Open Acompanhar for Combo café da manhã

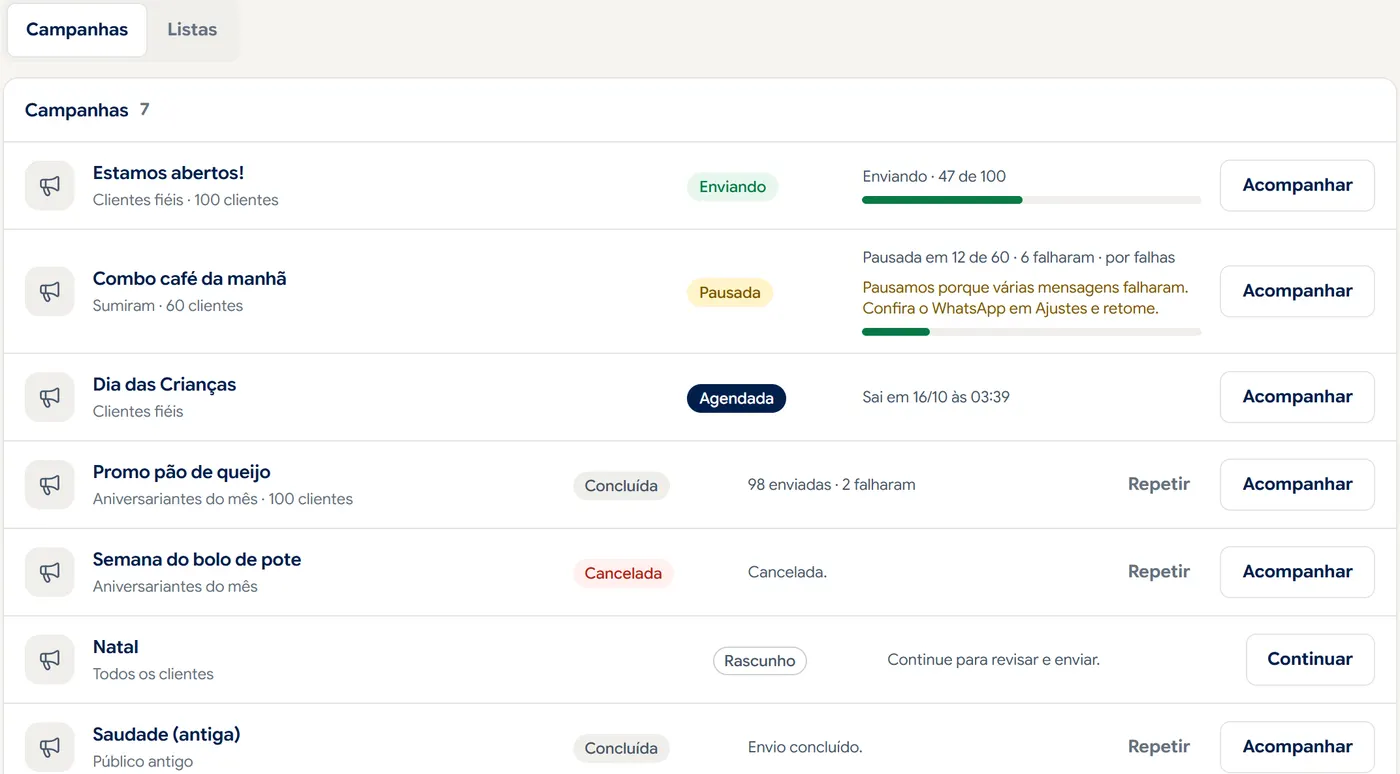coord(1297,291)
